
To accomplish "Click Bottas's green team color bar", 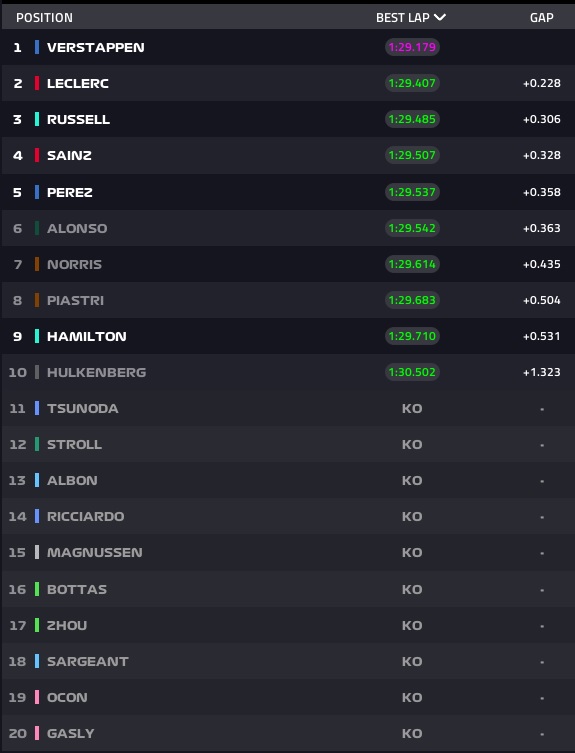I will [37, 589].
